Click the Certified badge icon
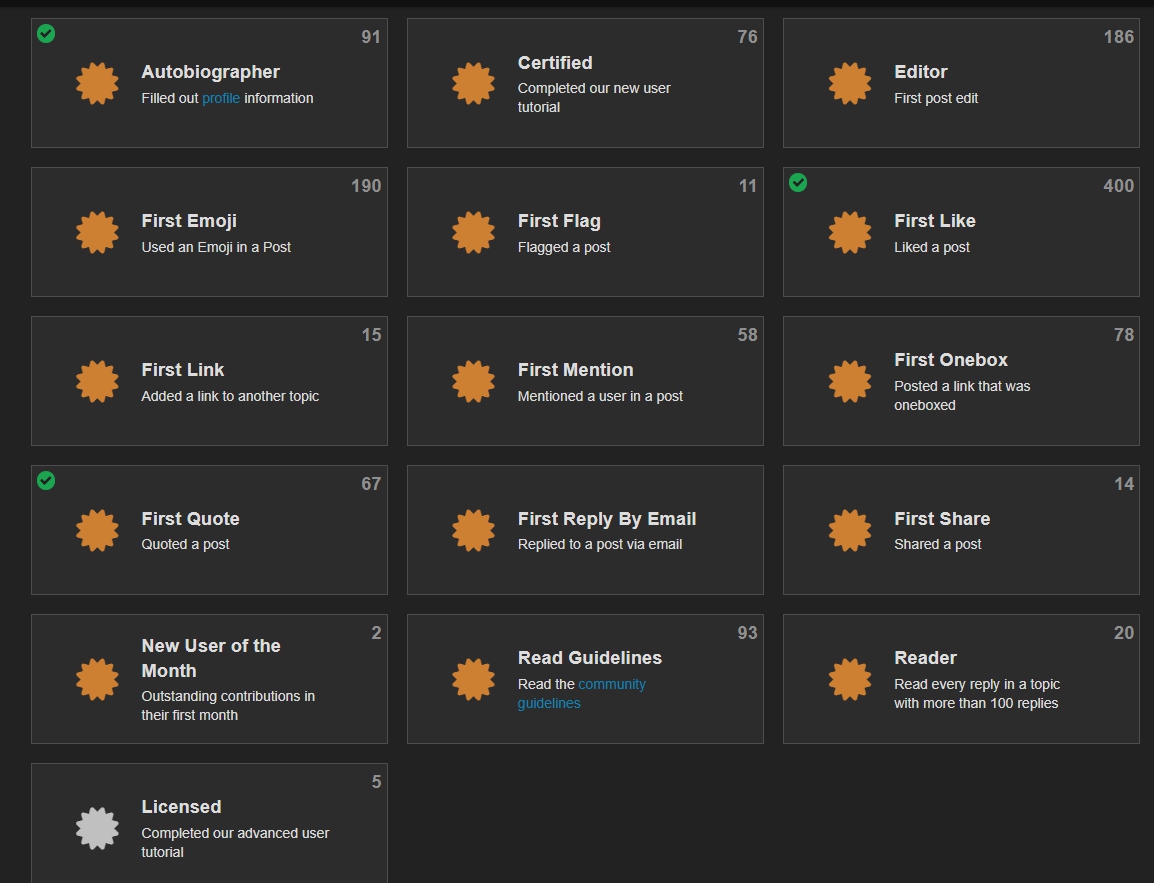Viewport: 1154px width, 883px height. coord(473,83)
